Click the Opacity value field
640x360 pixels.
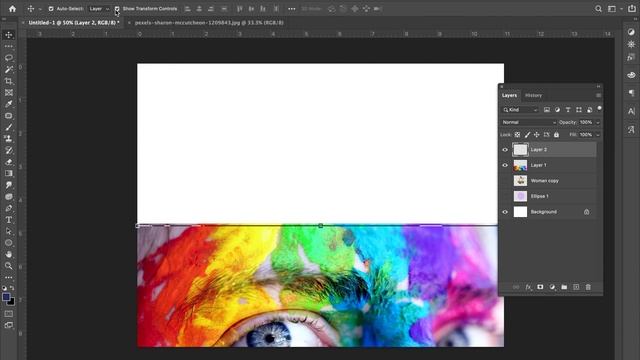[x=586, y=122]
